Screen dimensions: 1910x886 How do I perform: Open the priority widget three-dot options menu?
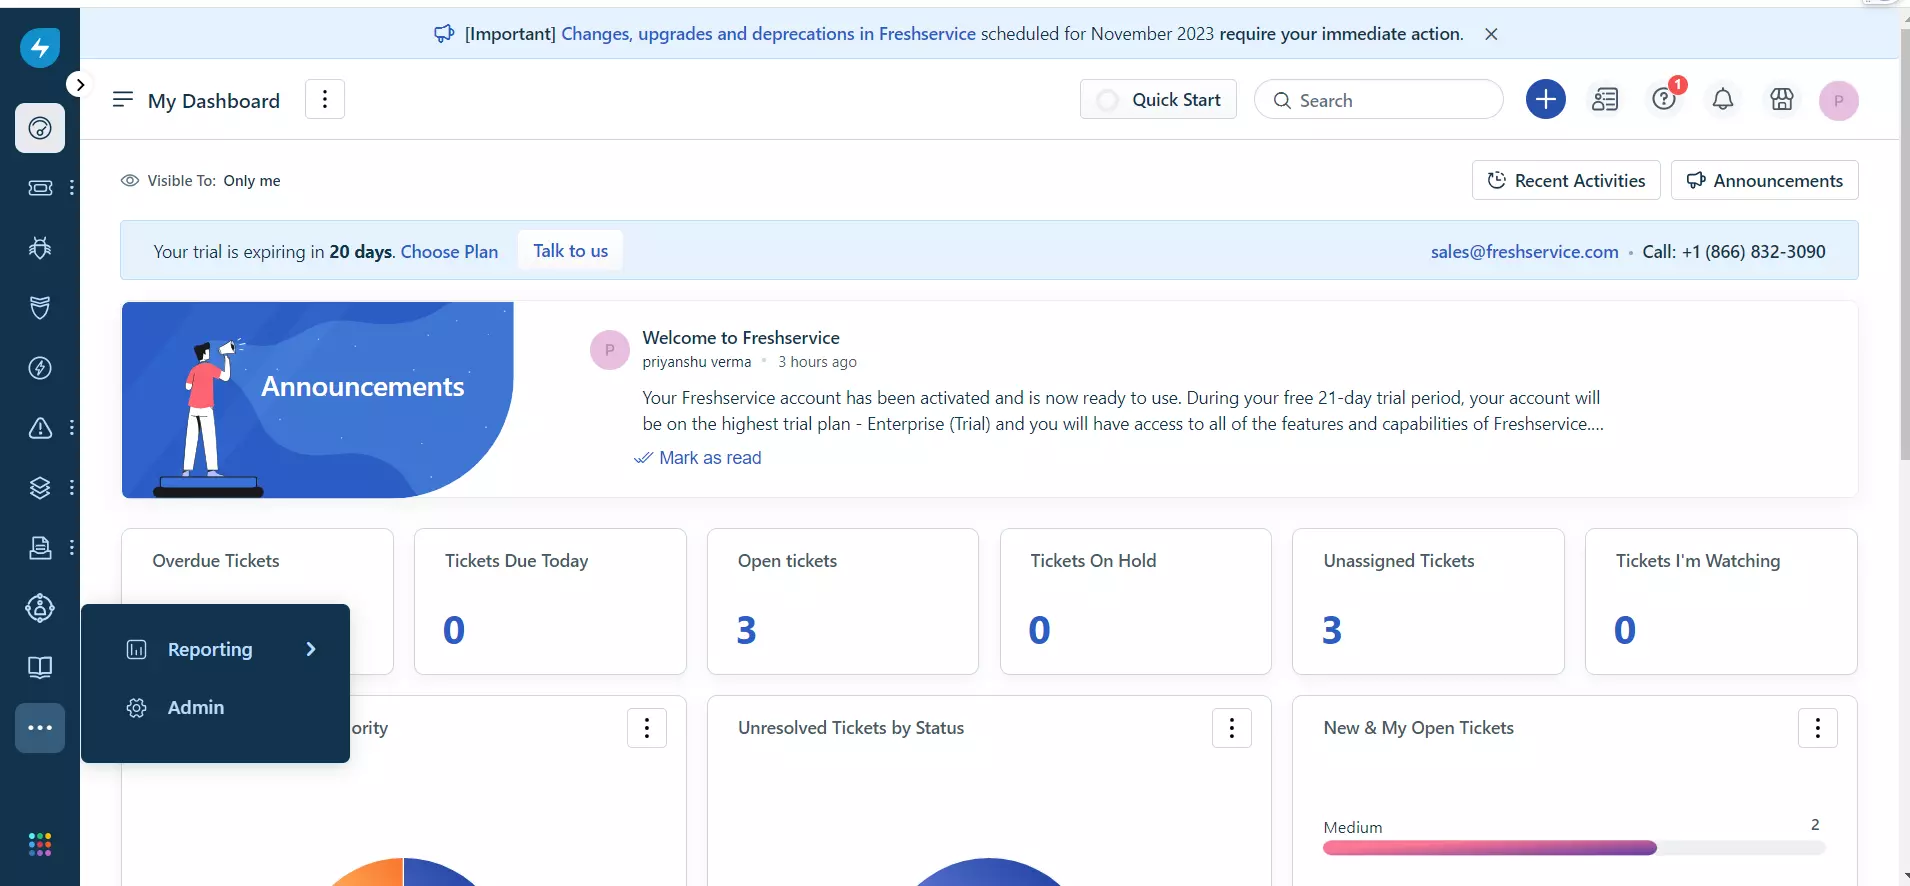(647, 728)
